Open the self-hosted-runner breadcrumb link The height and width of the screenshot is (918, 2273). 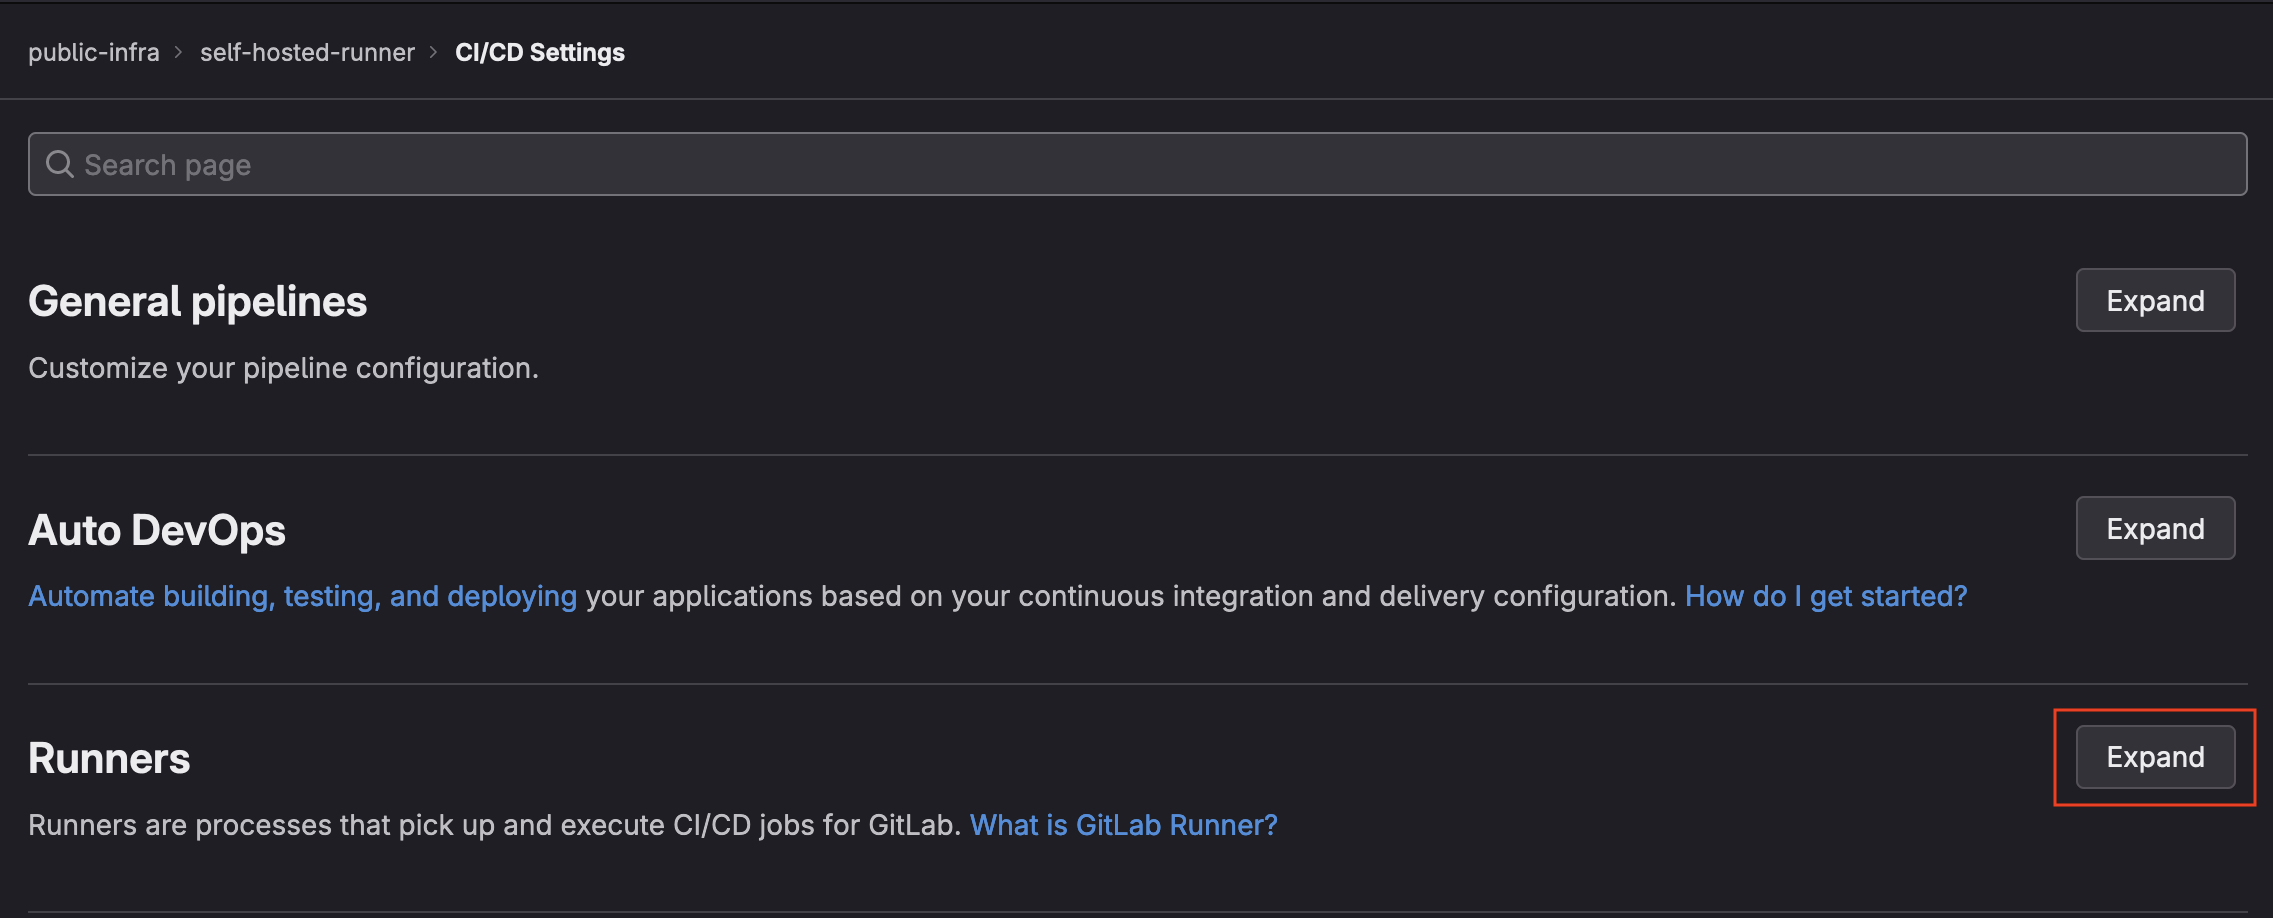pyautogui.click(x=307, y=52)
